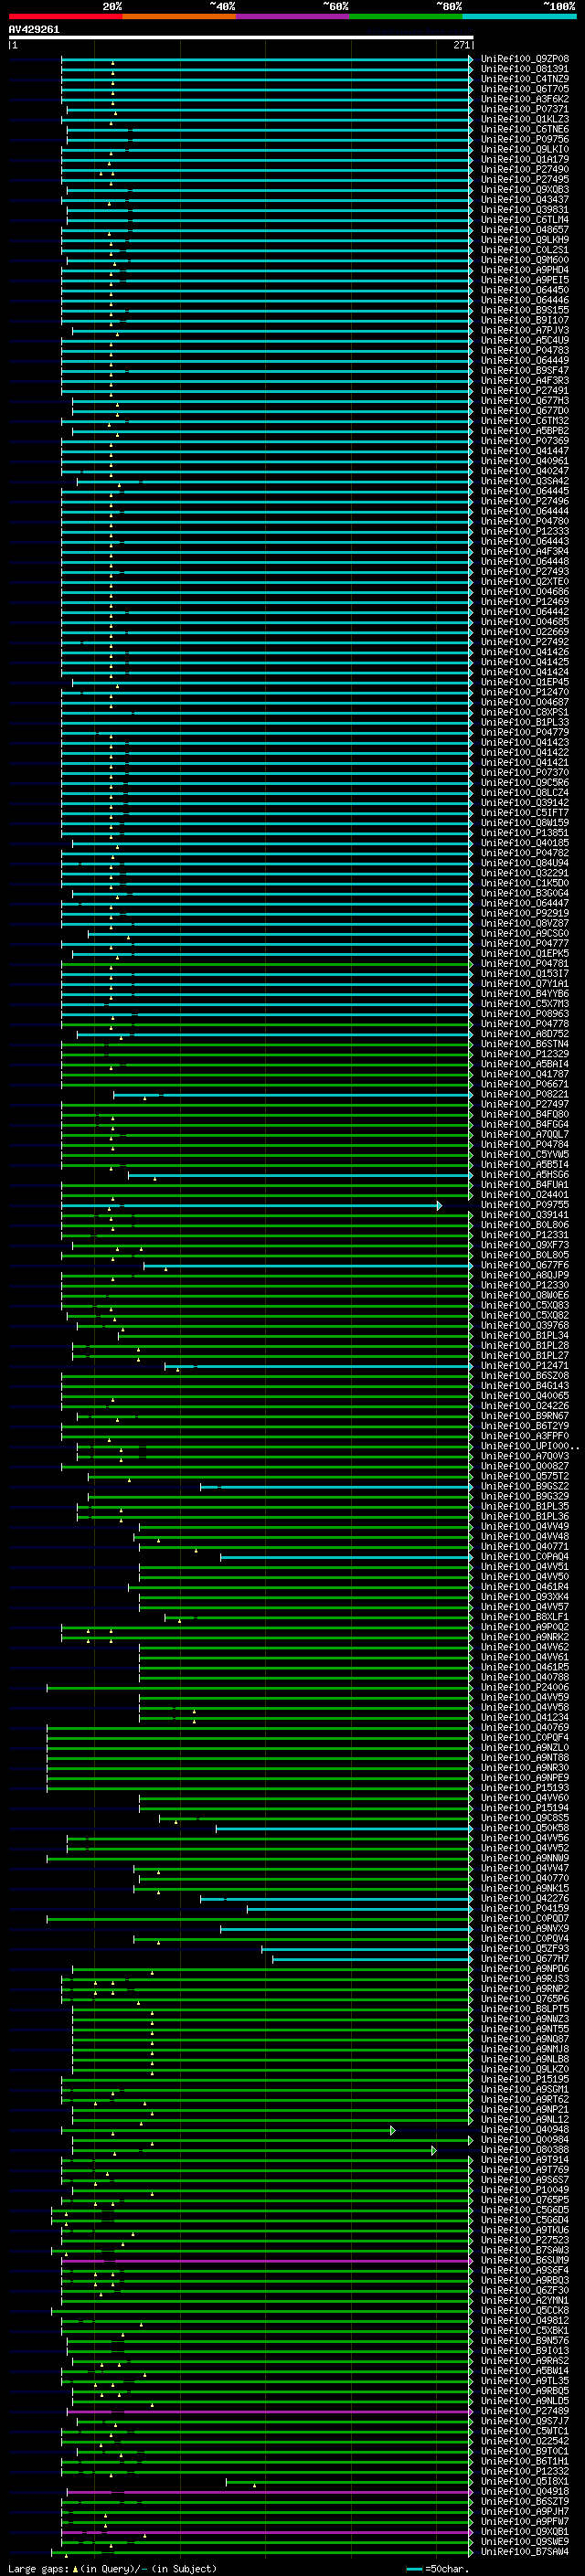Select hit UniRef100_Q1KLZ3

pos(525,119)
